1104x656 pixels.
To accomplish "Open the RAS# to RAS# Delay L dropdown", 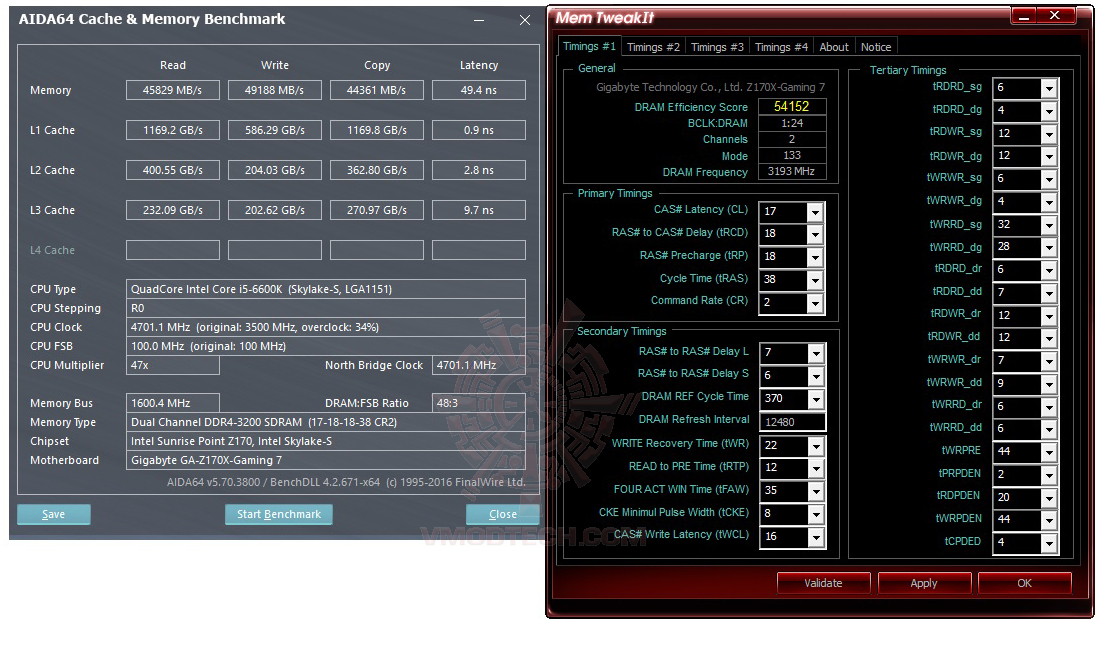I will pyautogui.click(x=815, y=353).
